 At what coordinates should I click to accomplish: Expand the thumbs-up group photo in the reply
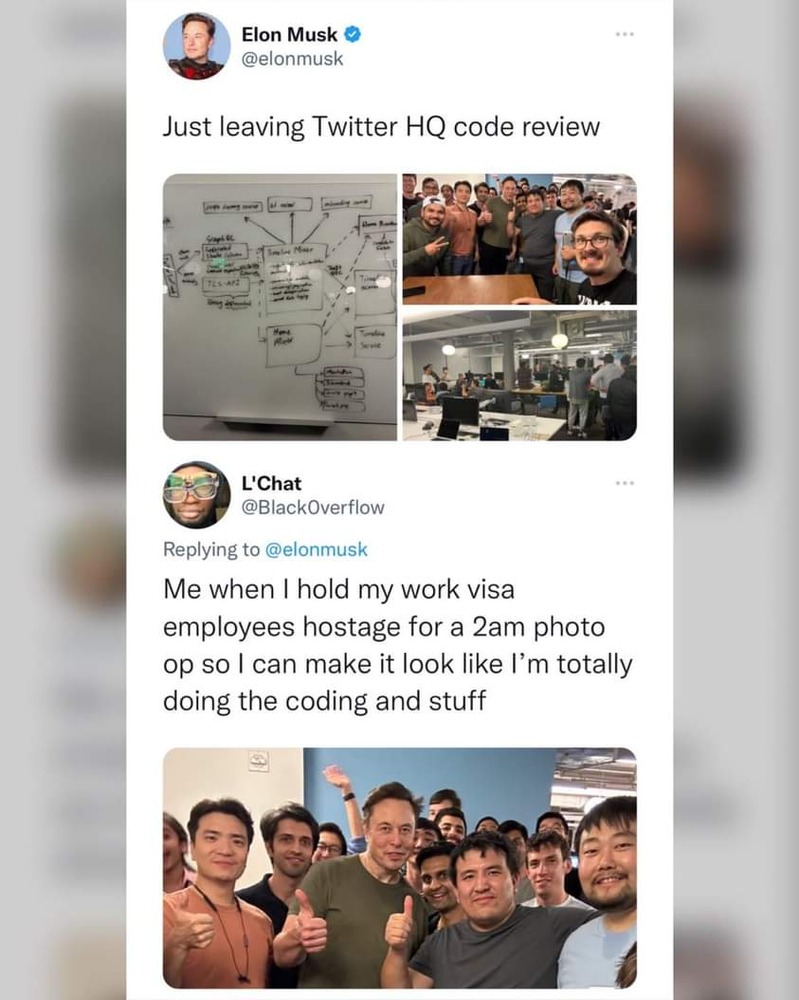[400, 868]
